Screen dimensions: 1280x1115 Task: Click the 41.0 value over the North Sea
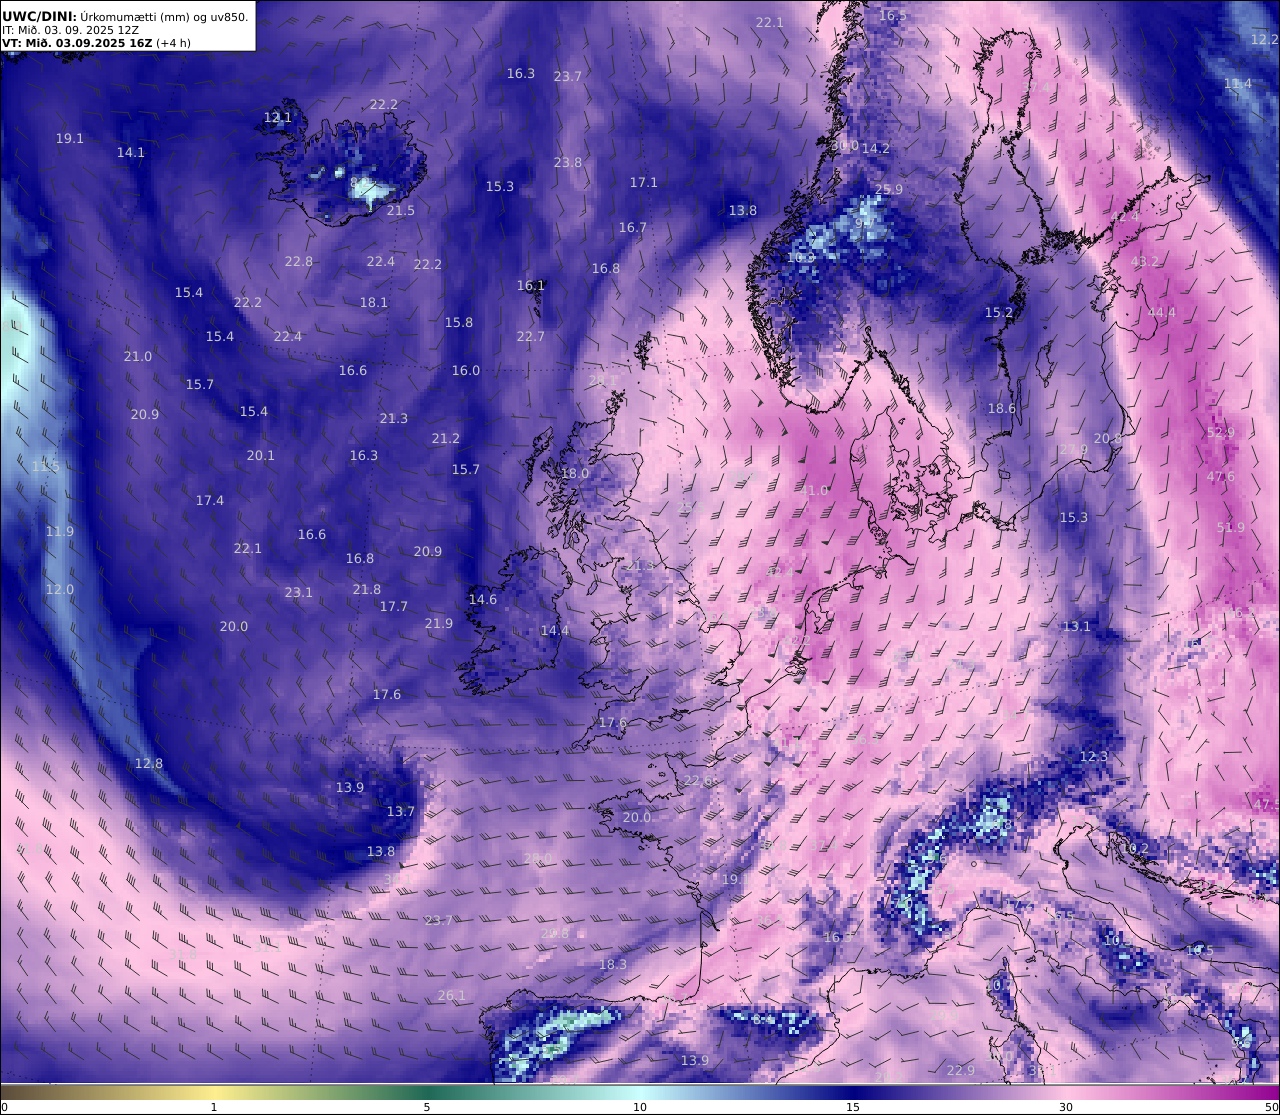(815, 491)
